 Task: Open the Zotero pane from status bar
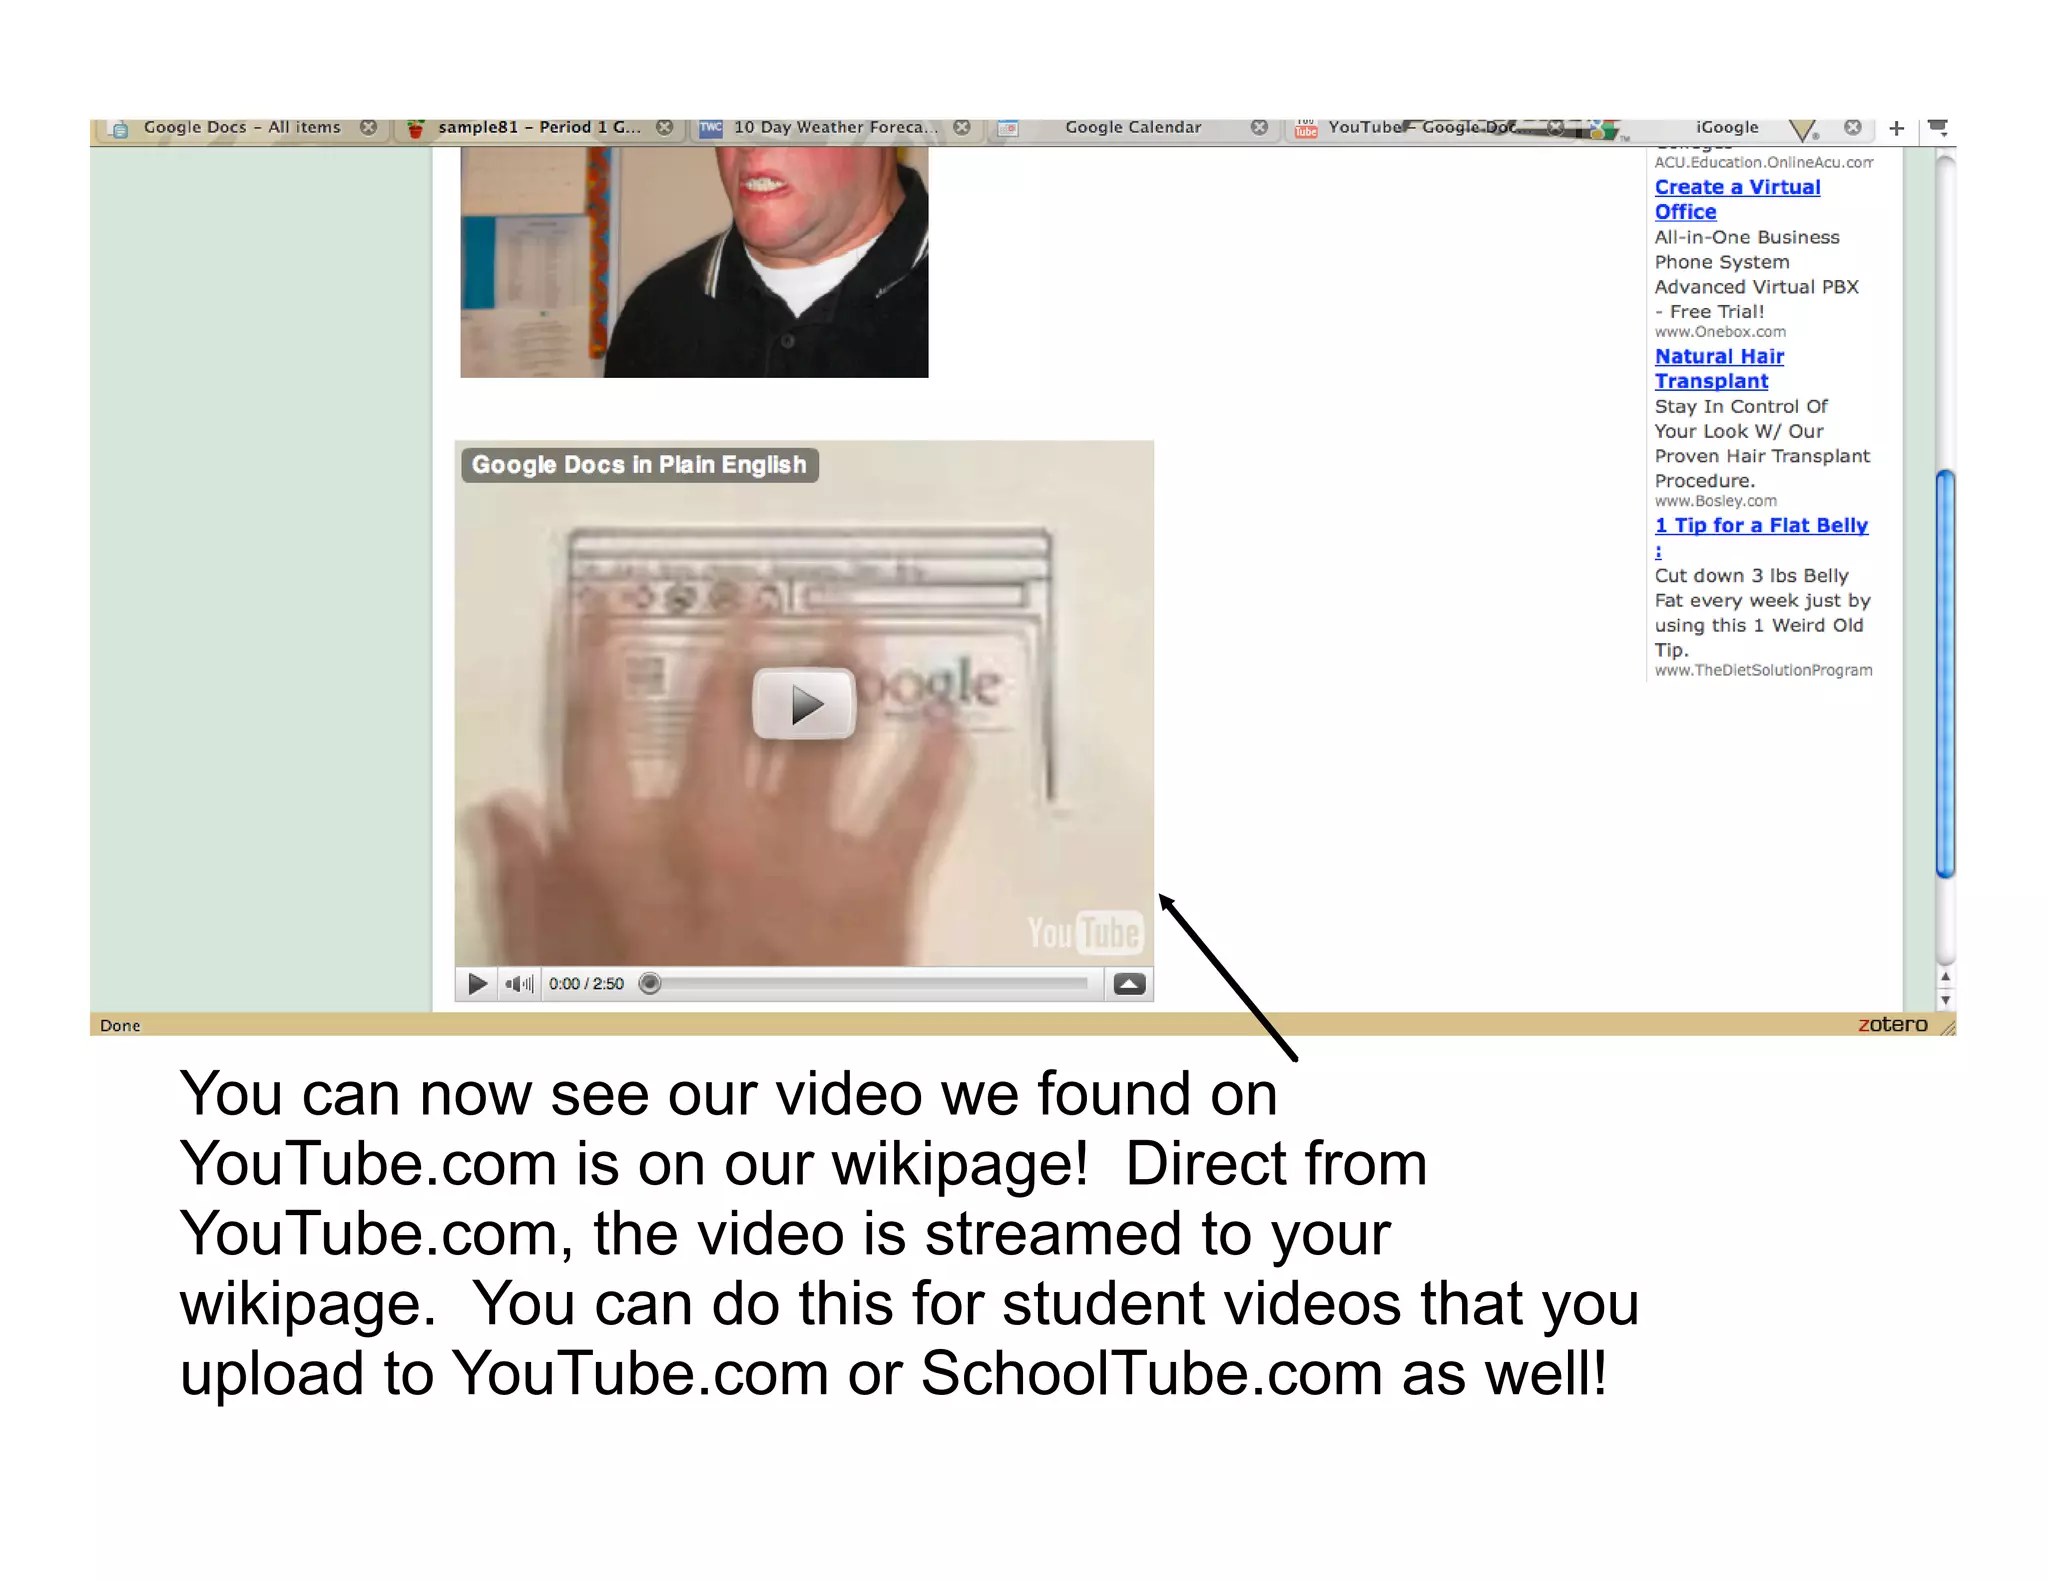[x=1892, y=1024]
